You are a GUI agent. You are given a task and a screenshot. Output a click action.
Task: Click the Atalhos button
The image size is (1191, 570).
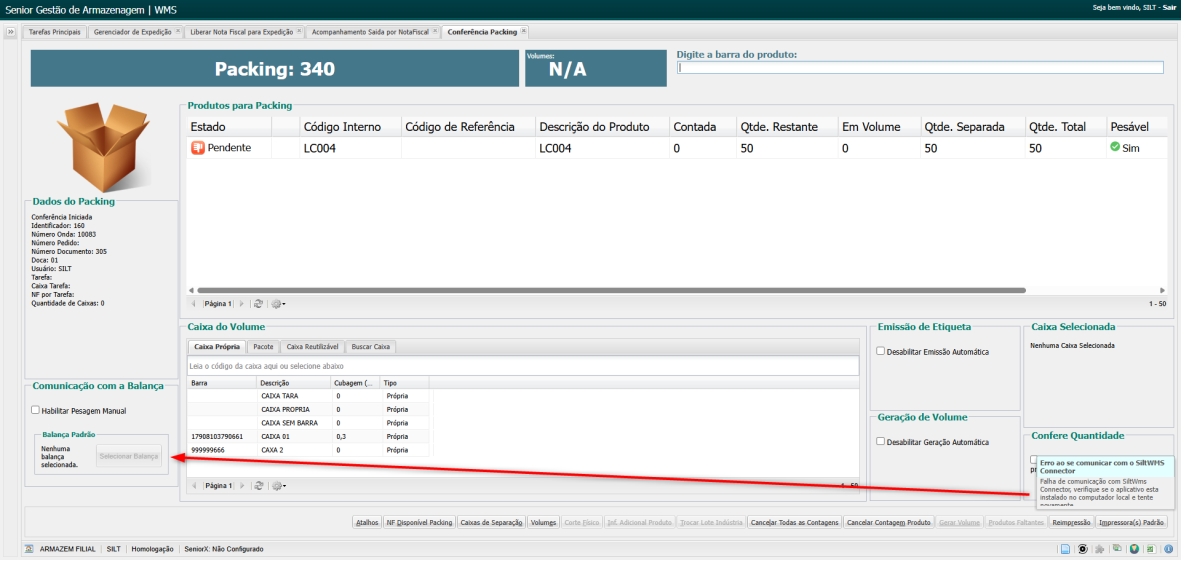point(368,523)
